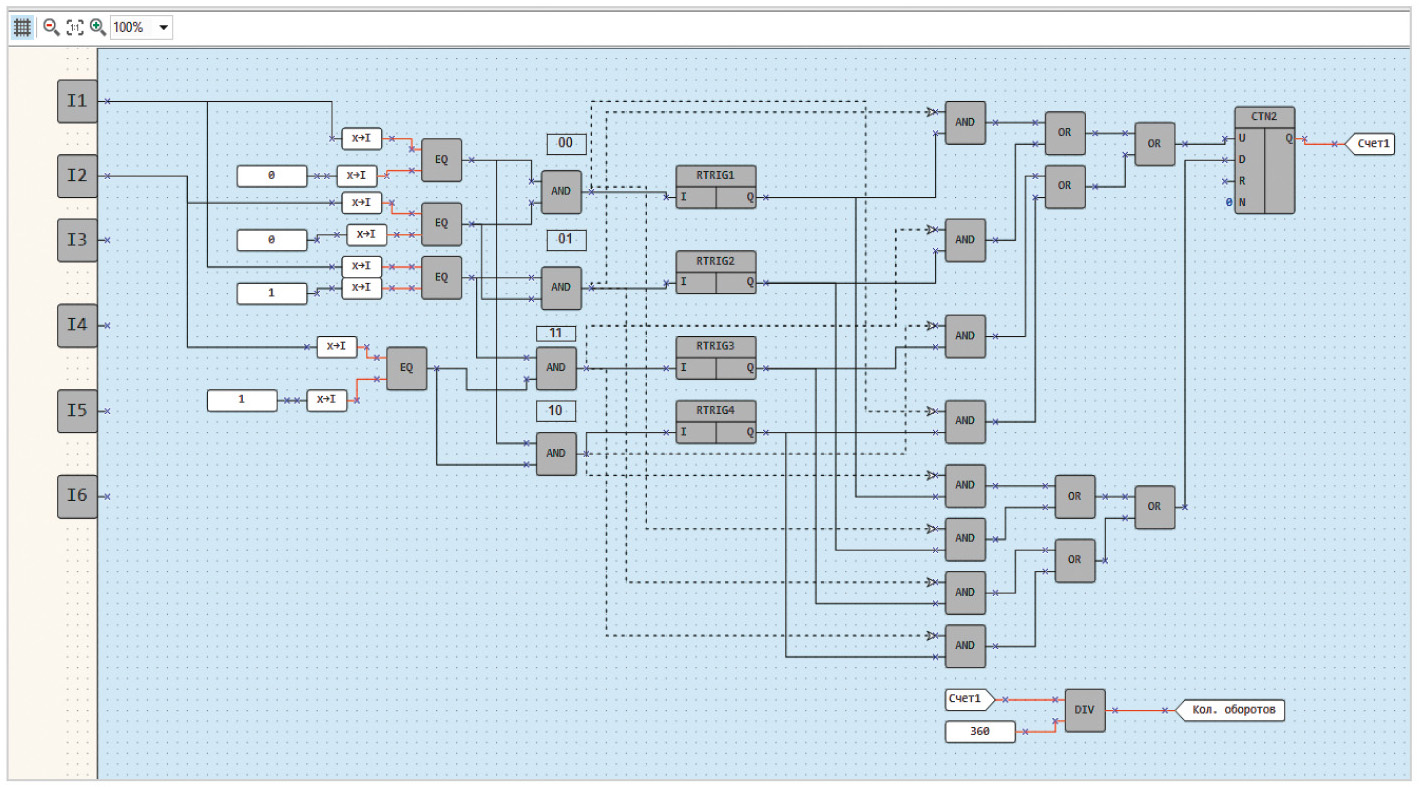Click input terminal I6

pos(77,496)
